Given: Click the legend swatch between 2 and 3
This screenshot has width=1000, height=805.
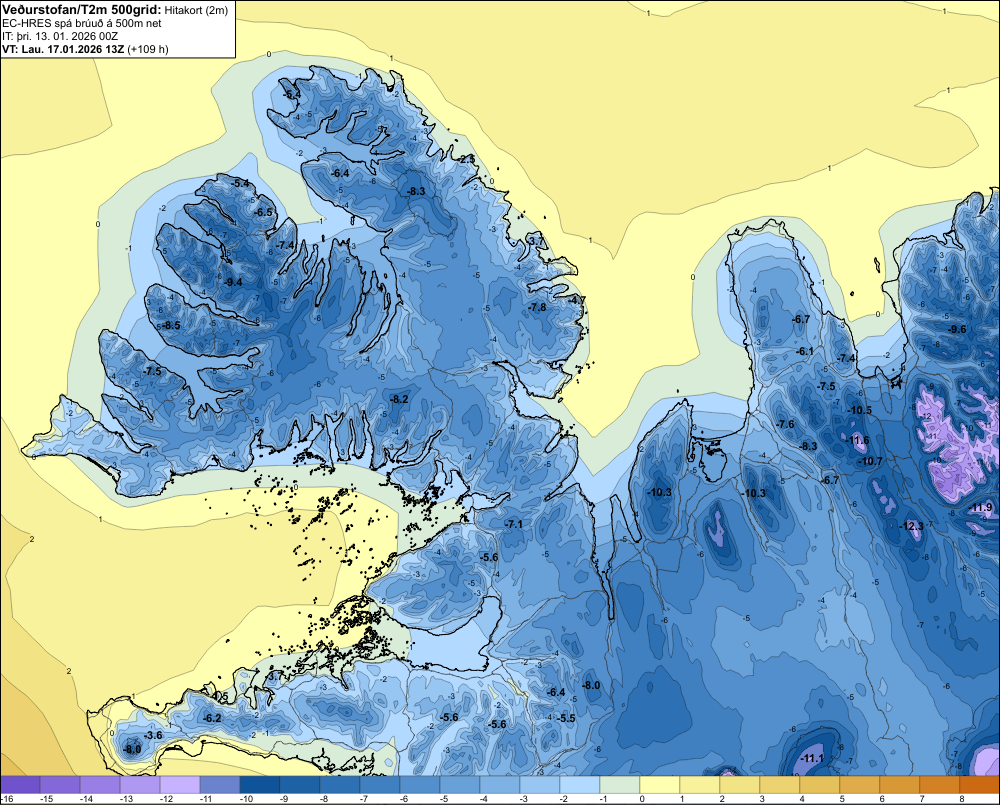Looking at the screenshot, I should click(x=740, y=785).
